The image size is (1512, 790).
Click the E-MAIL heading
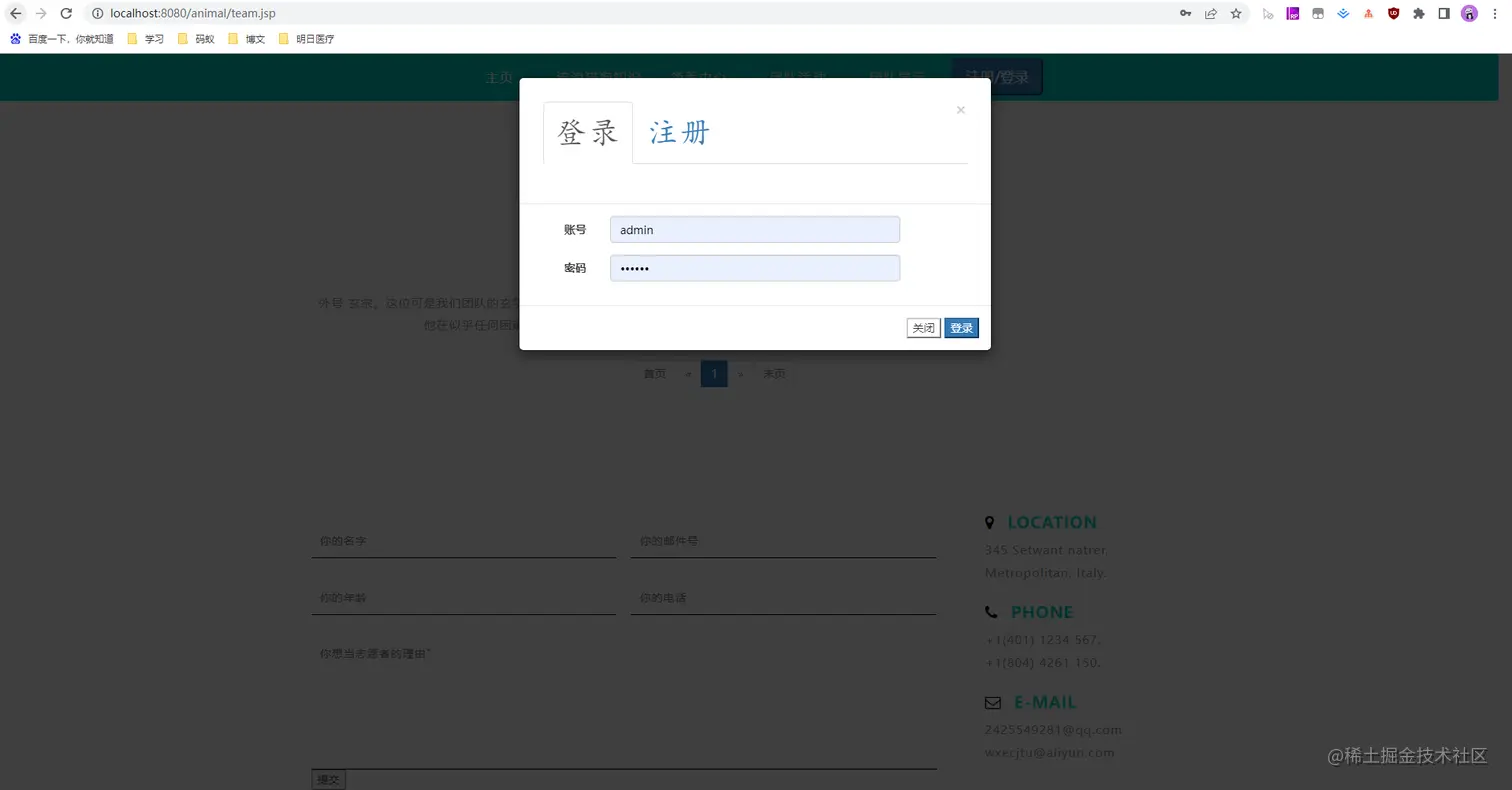point(1045,702)
